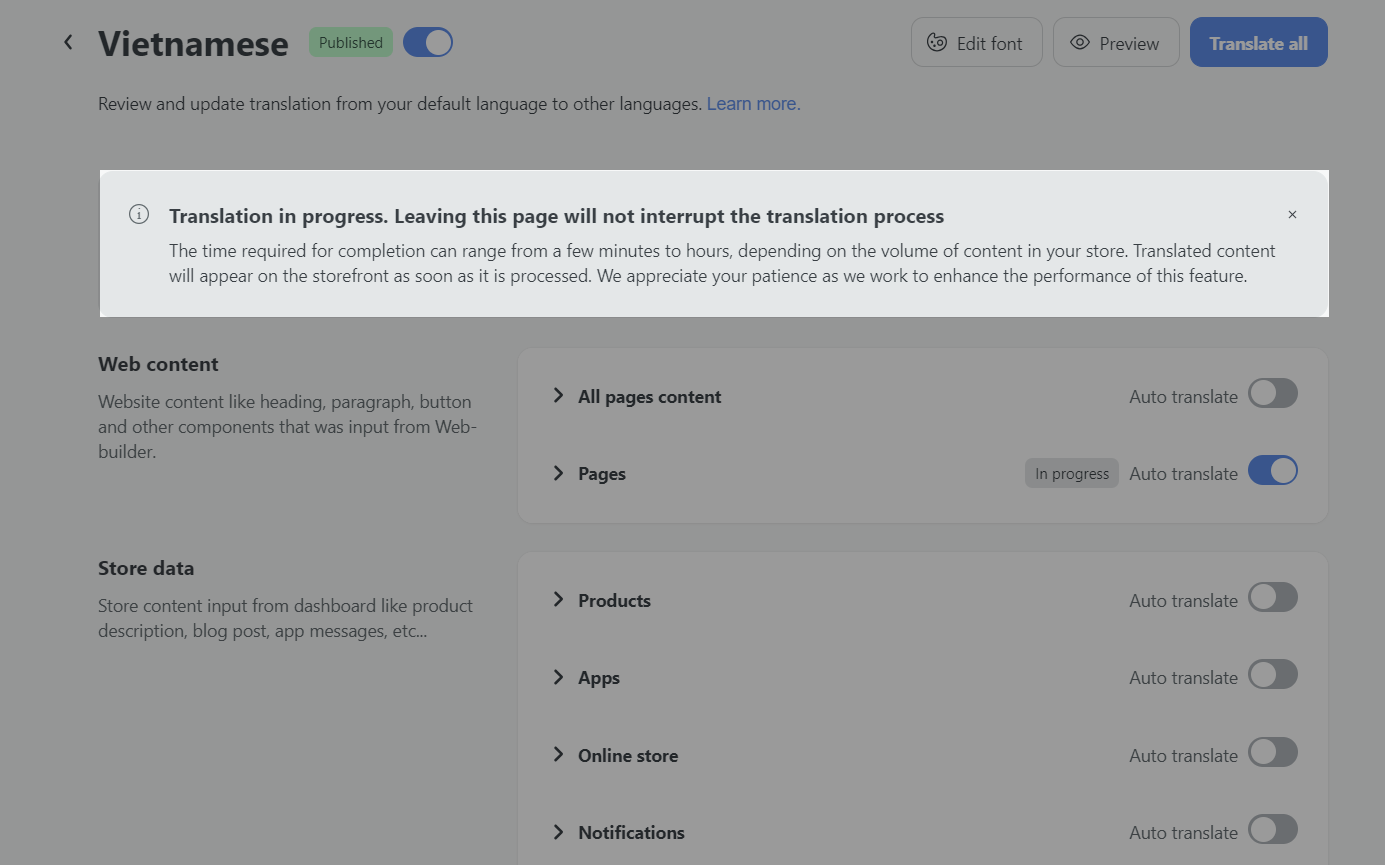Disable Auto translate for Pages

click(1272, 471)
